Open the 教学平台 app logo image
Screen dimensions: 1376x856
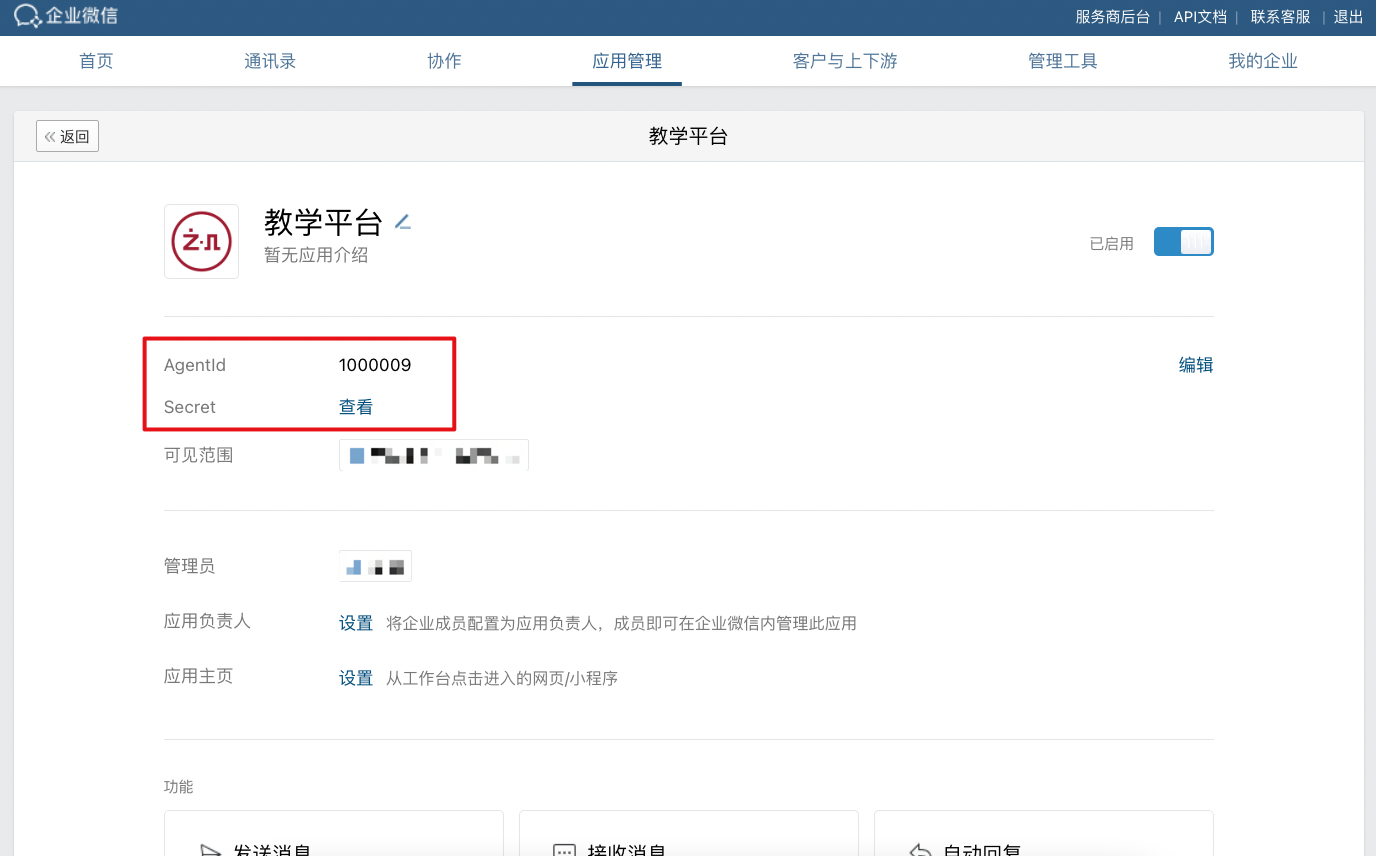tap(201, 241)
